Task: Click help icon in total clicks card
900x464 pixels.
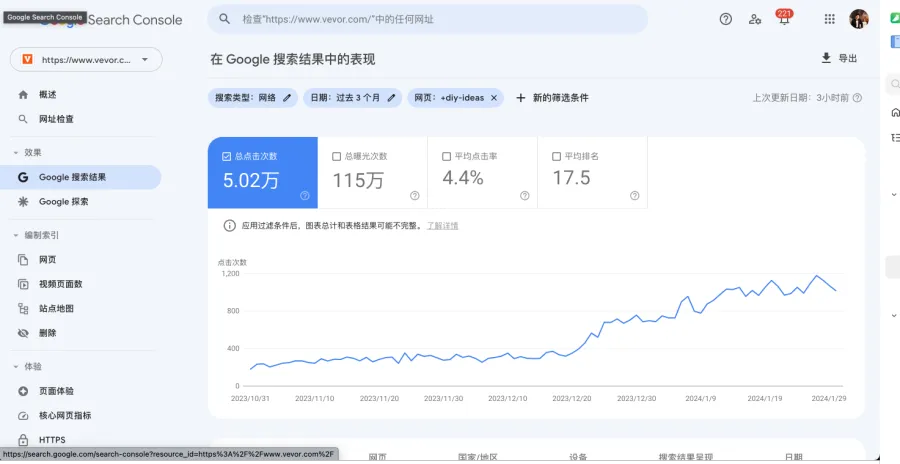Action: click(305, 196)
